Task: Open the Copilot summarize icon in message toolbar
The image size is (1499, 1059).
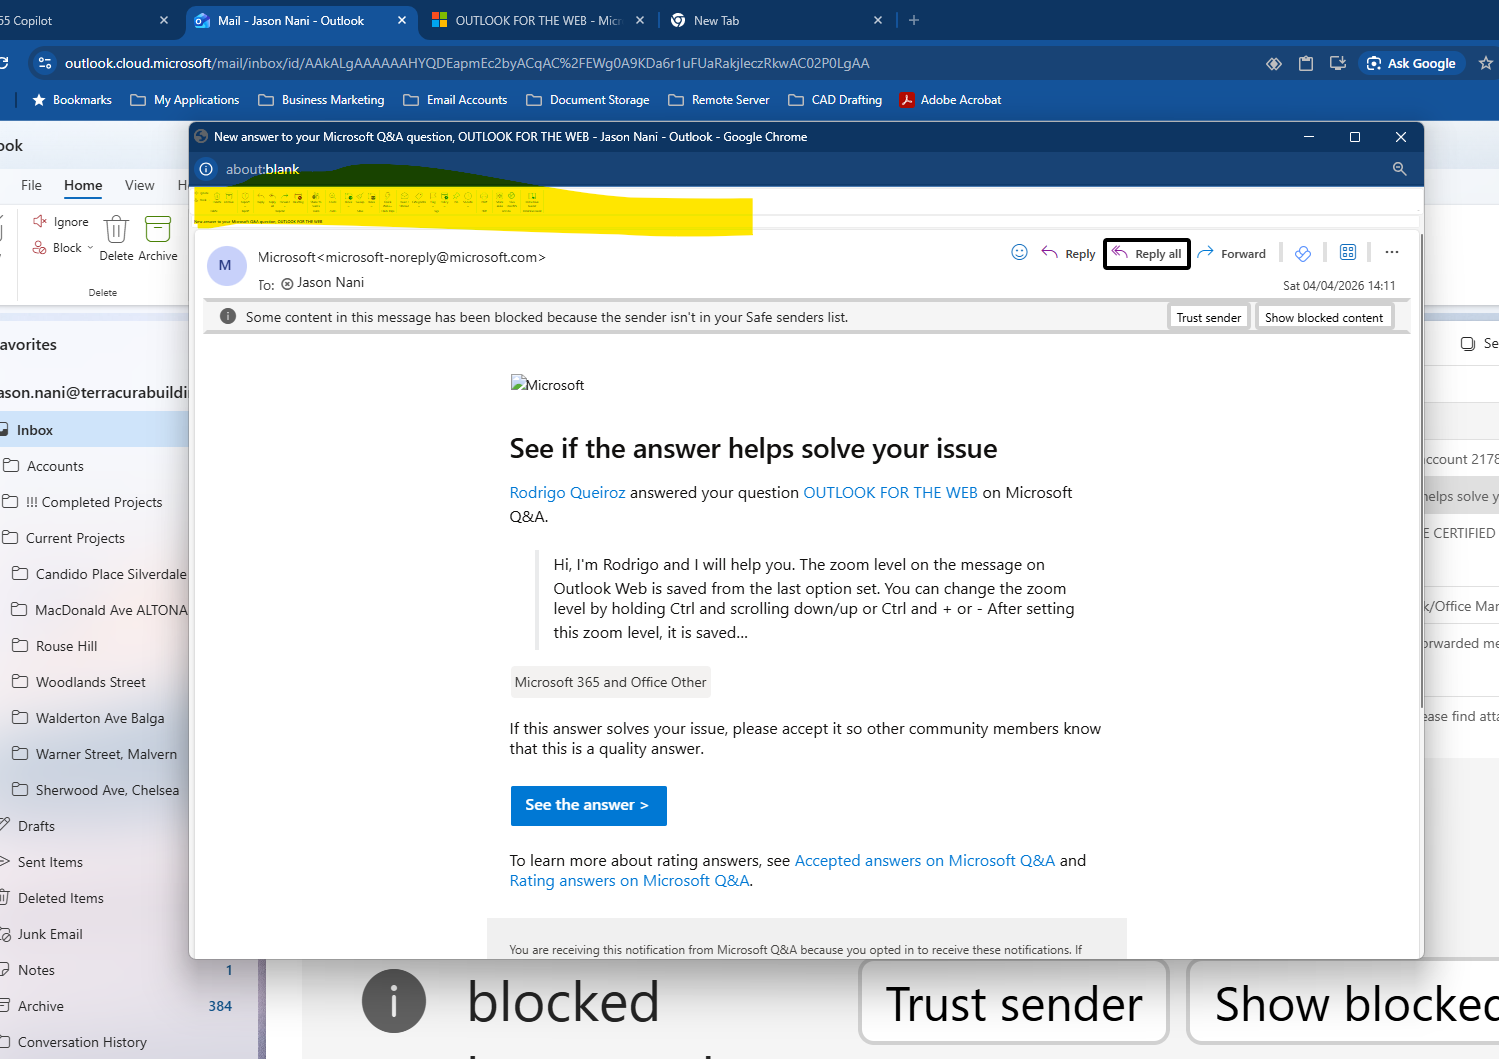Action: (x=1303, y=253)
